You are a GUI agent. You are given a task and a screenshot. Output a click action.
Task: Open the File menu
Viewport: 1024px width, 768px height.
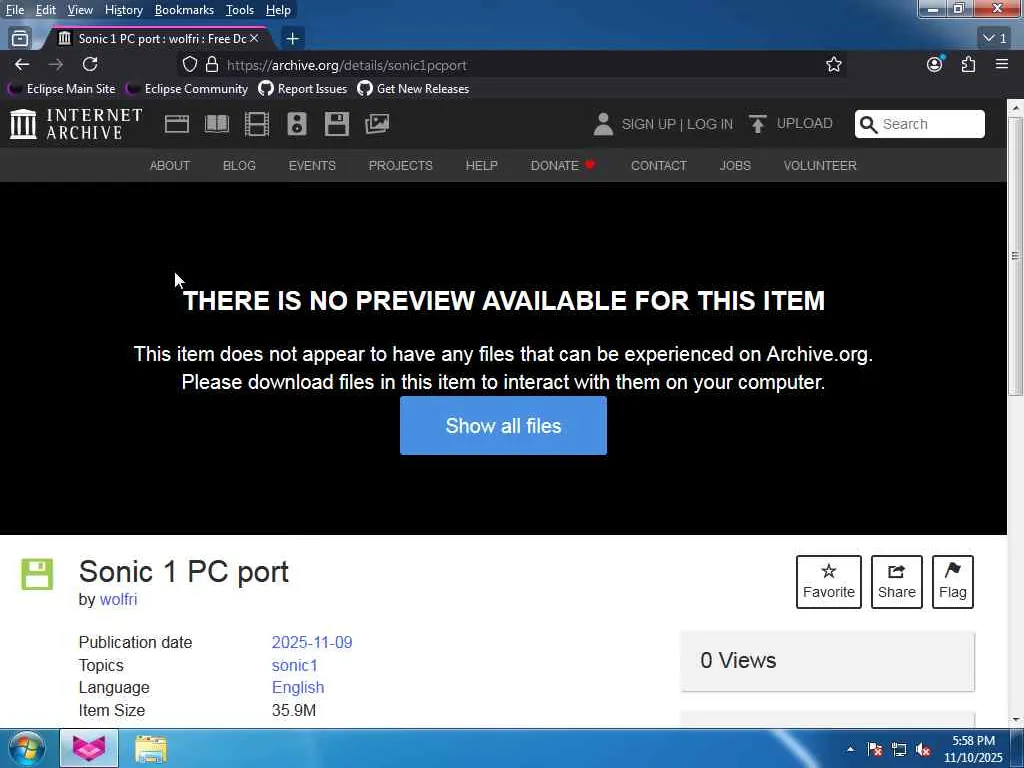point(15,10)
